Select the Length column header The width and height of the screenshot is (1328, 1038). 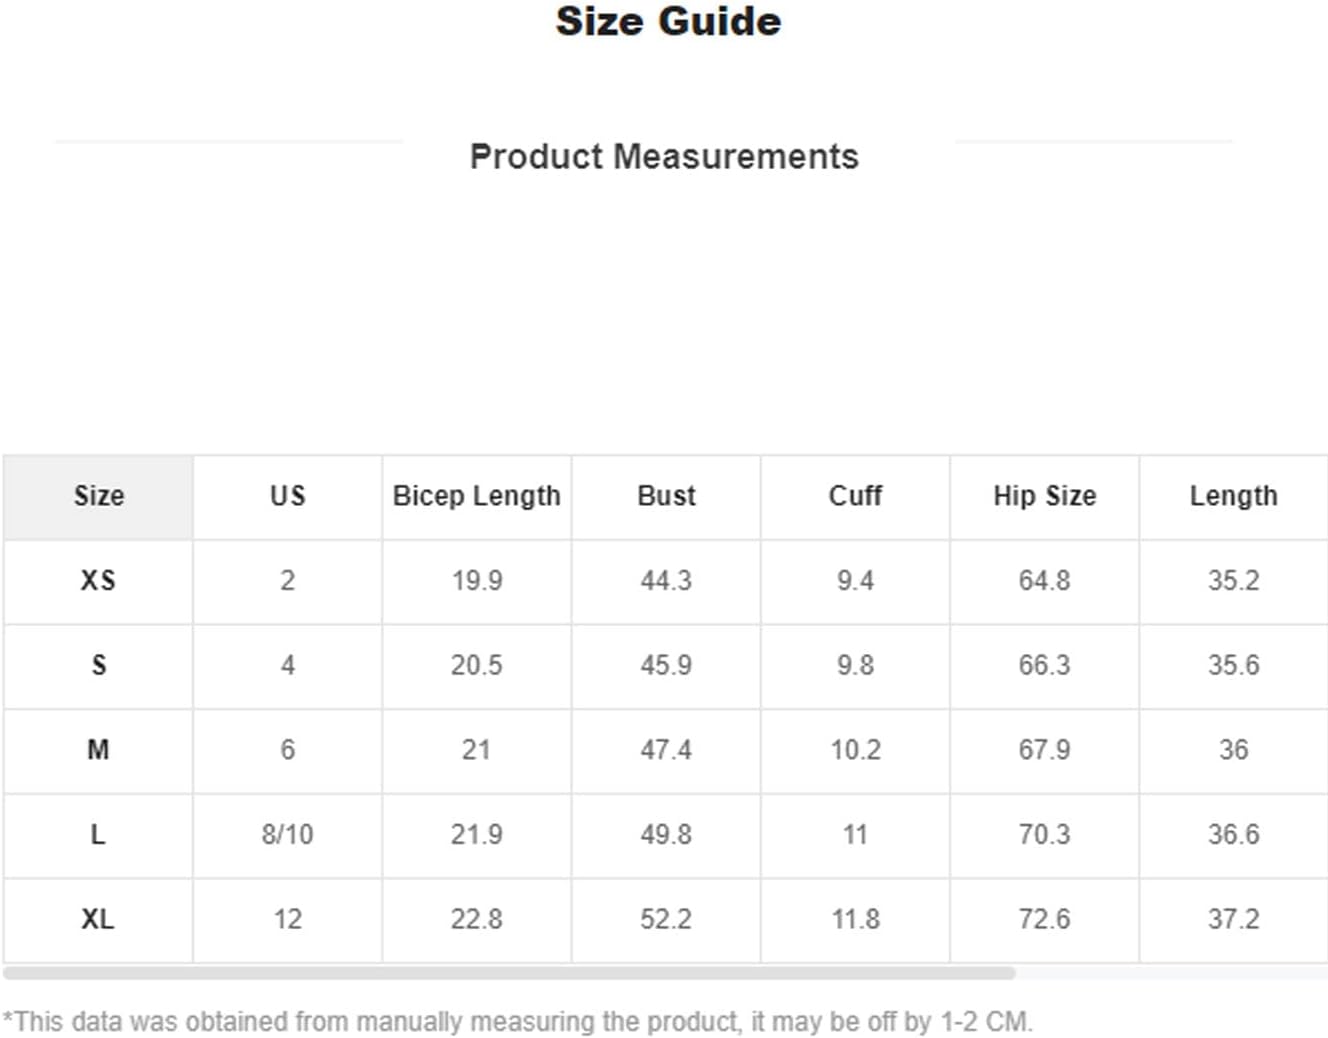1234,497
